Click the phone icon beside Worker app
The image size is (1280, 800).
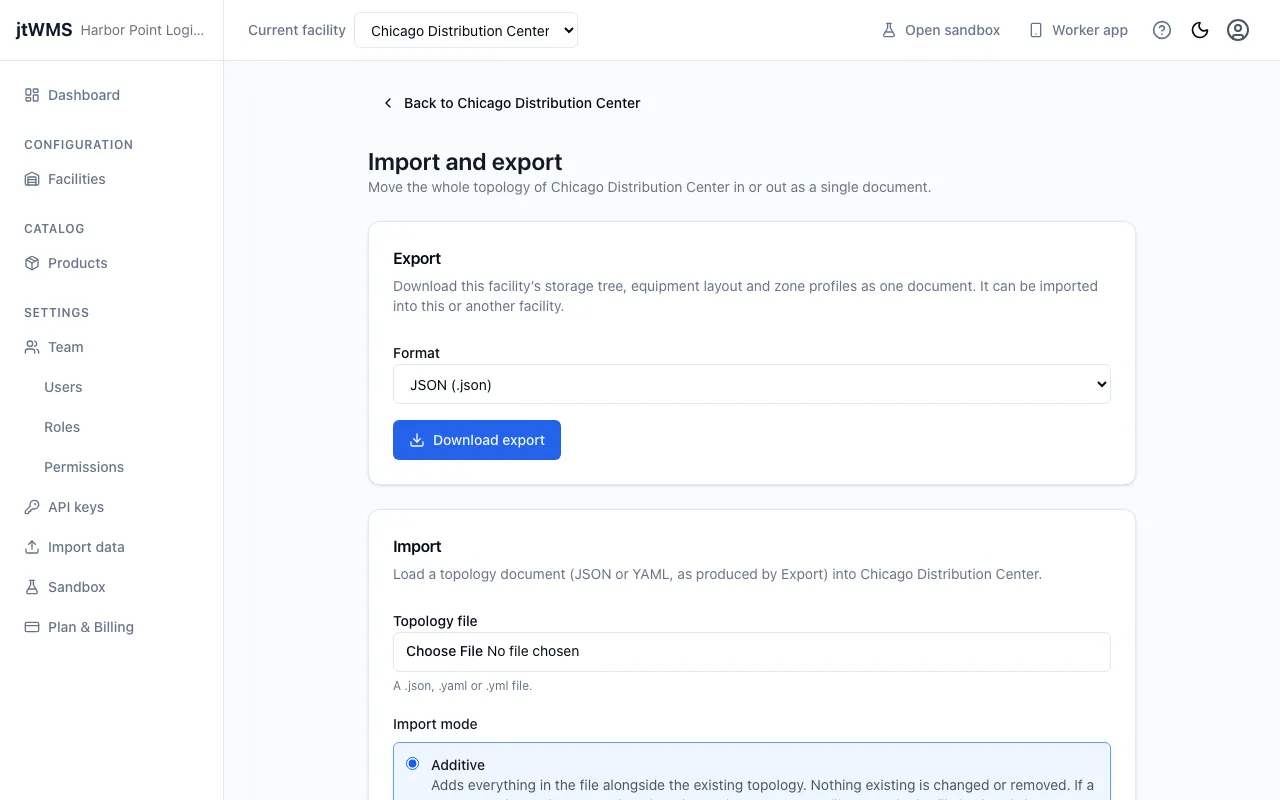(1036, 30)
